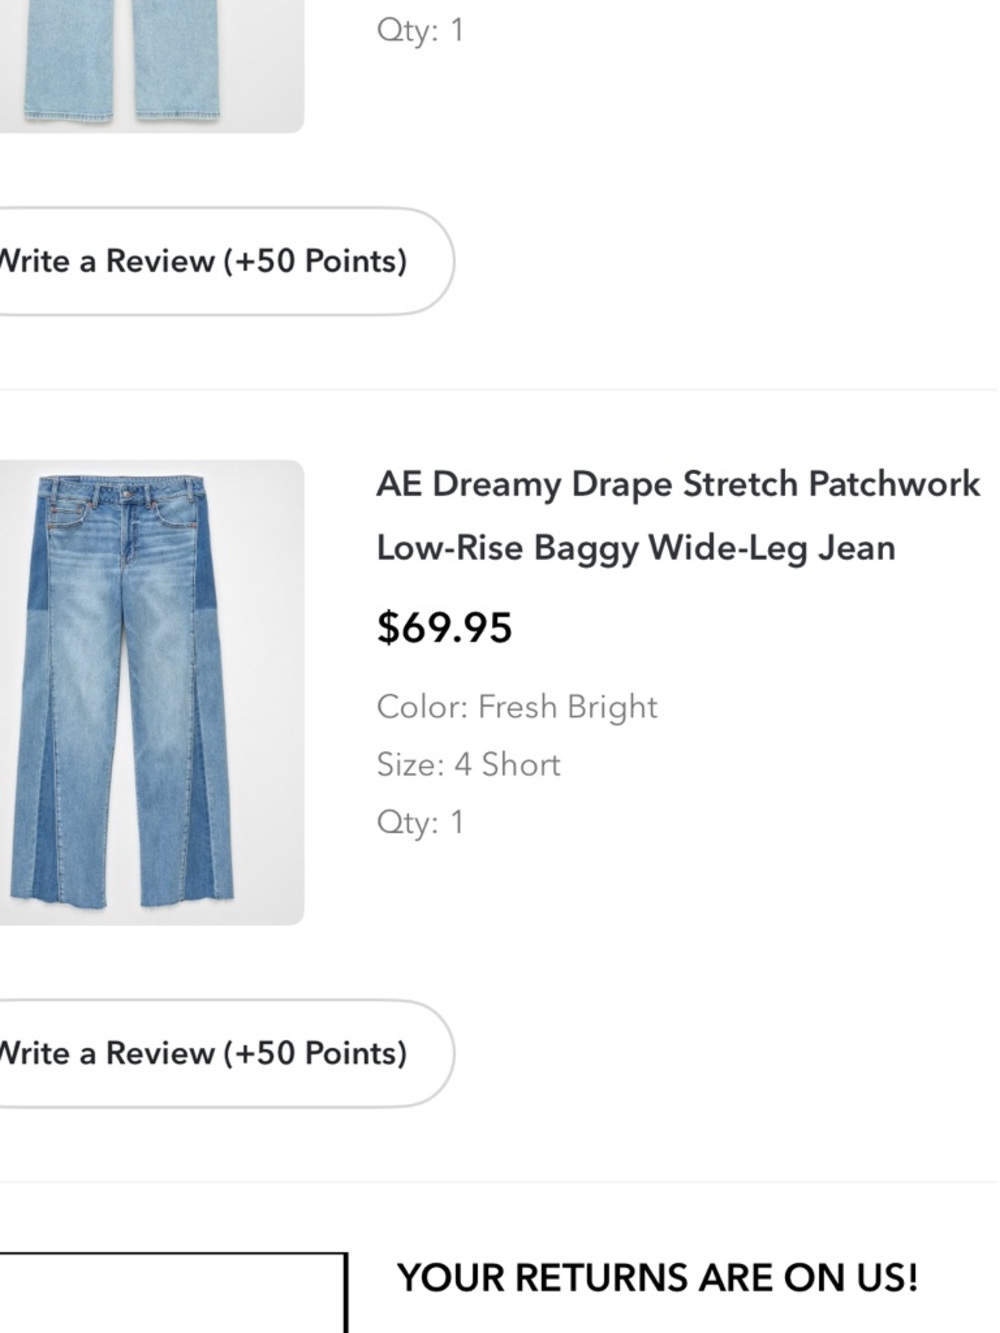Select the Color: Fresh Bright detail

pyautogui.click(x=516, y=706)
